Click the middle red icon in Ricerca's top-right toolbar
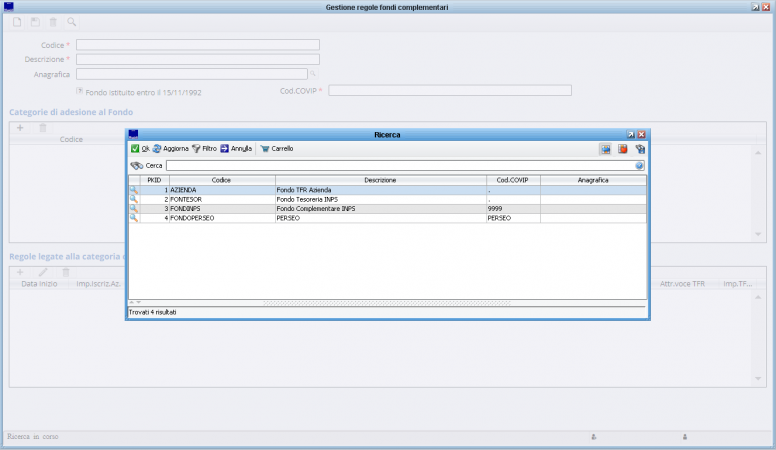 tap(622, 149)
